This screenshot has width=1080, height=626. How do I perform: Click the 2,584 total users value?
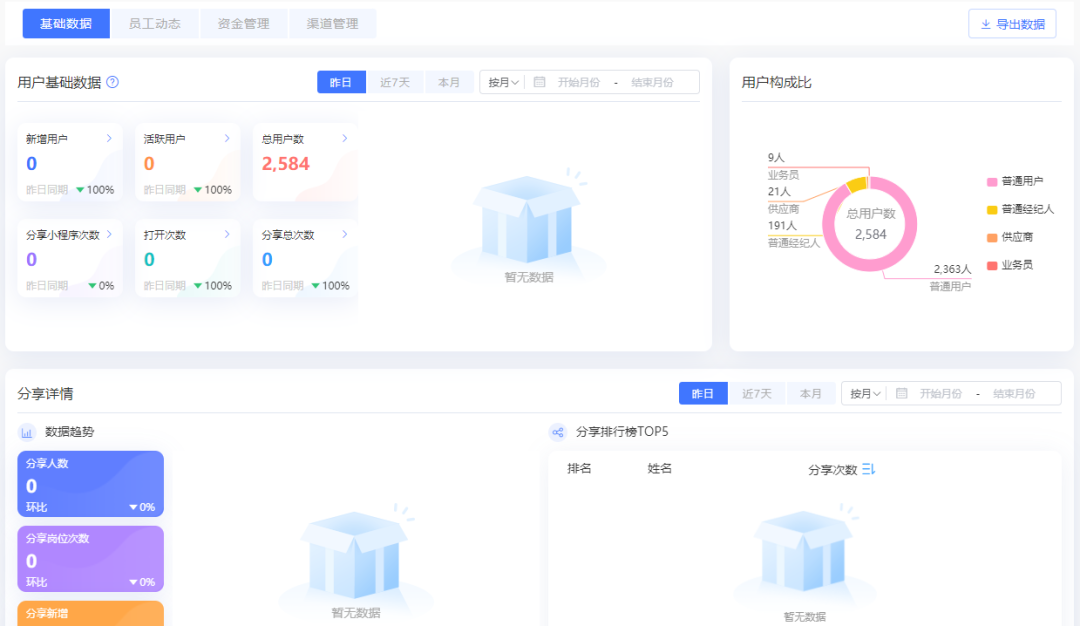pyautogui.click(x=285, y=164)
